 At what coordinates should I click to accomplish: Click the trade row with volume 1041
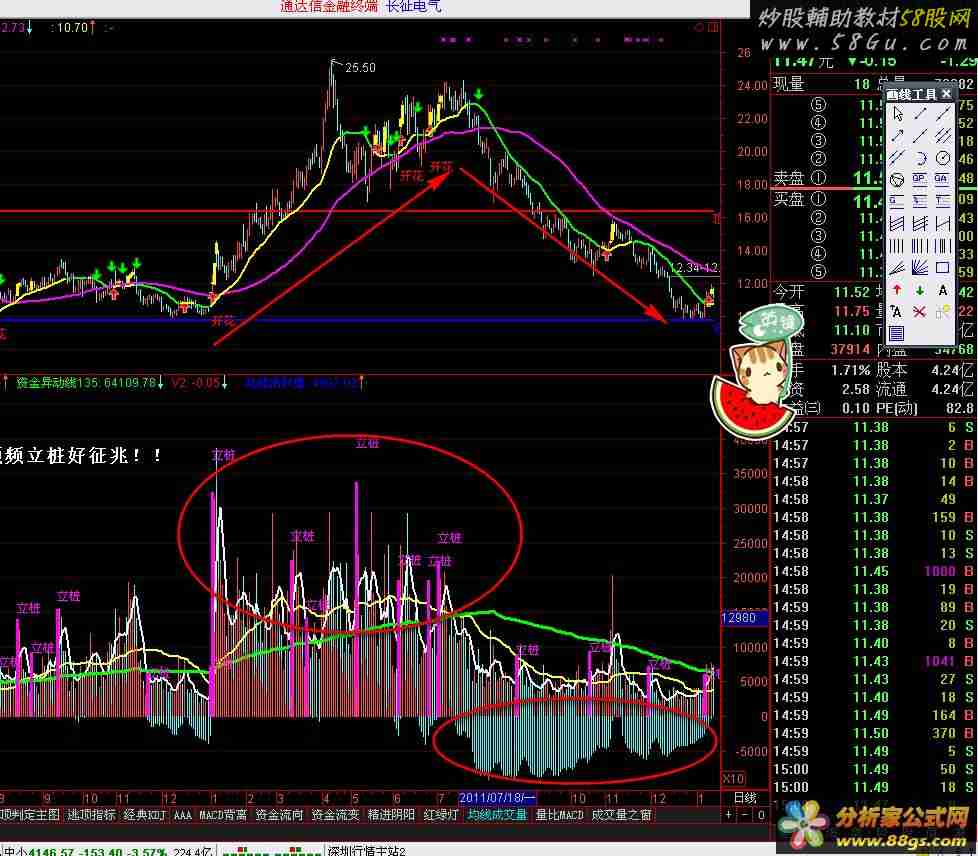(873, 661)
